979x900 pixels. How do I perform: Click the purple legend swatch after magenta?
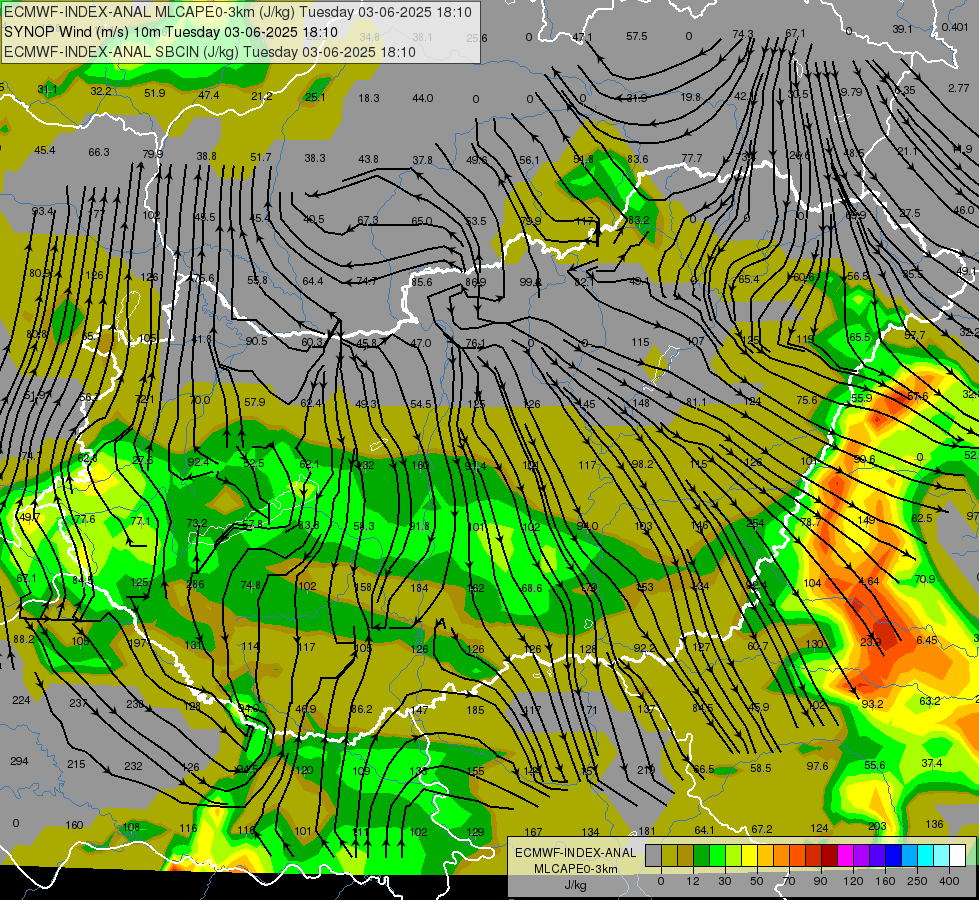[862, 856]
